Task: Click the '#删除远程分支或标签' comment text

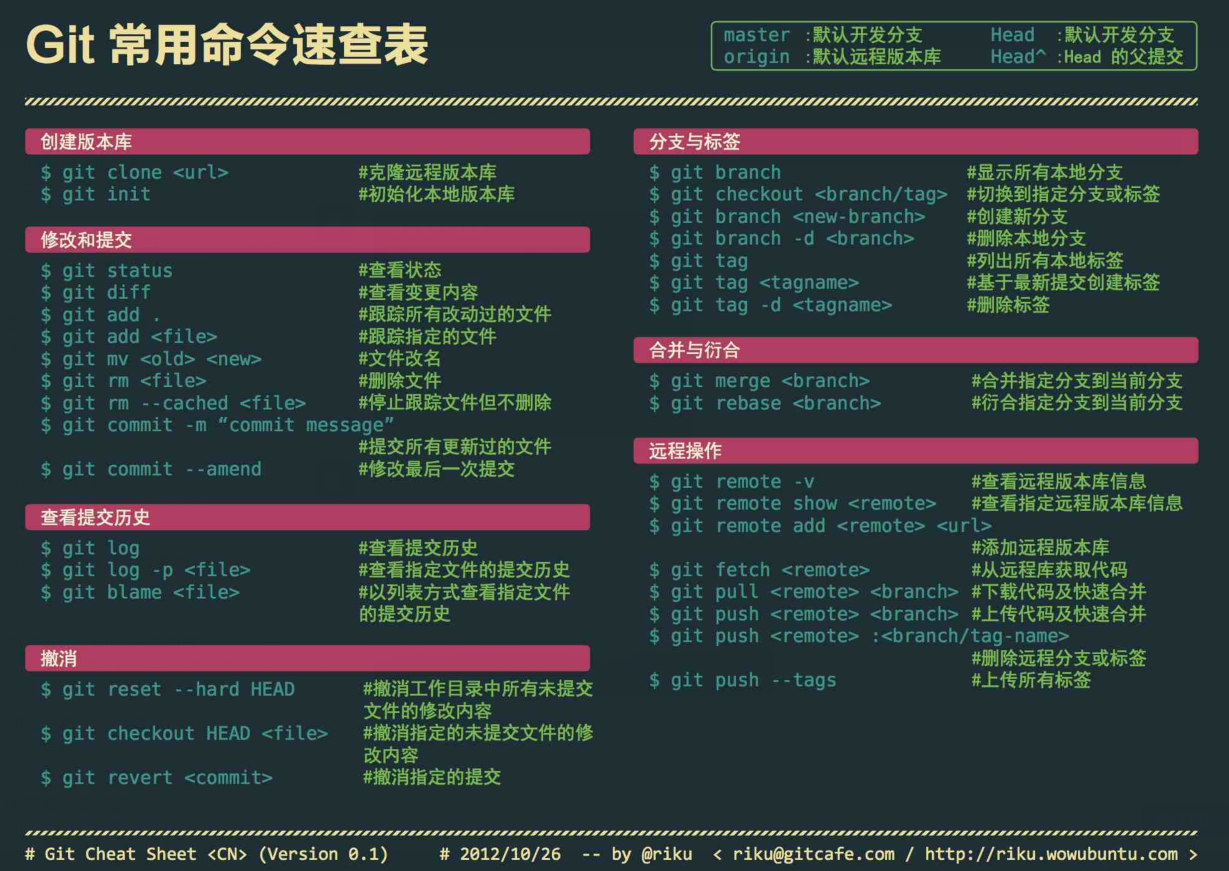Action: click(1058, 658)
